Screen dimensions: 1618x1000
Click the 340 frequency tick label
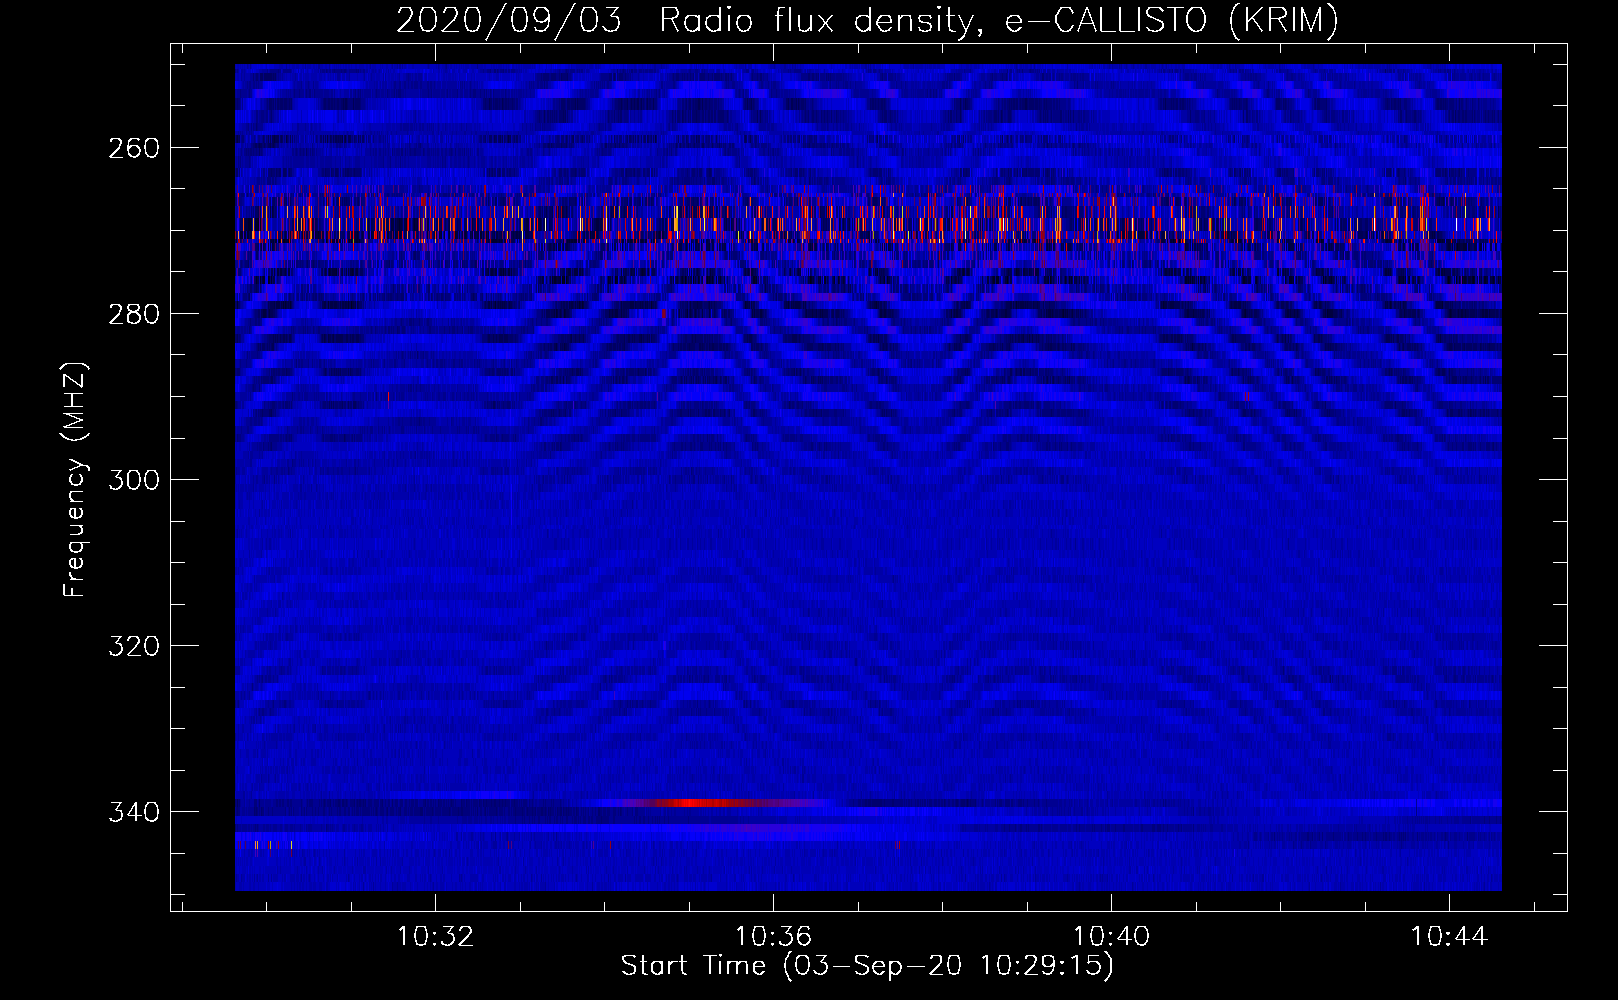click(x=134, y=812)
